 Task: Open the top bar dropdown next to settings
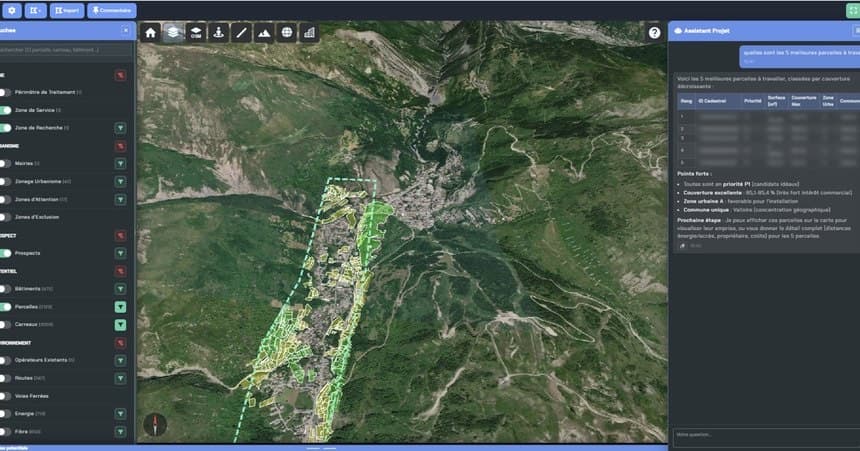[35, 10]
